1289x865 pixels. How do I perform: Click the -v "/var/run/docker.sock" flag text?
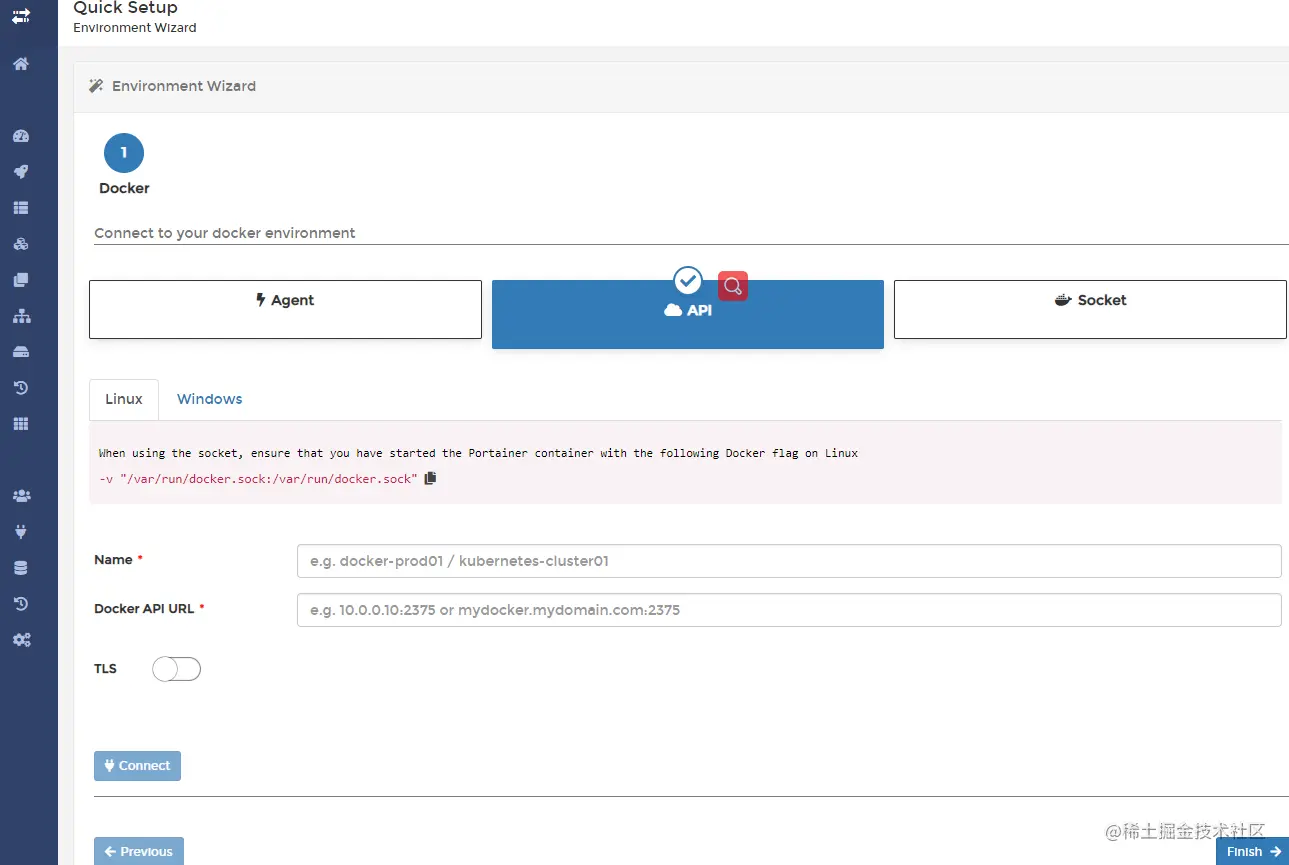tap(258, 479)
